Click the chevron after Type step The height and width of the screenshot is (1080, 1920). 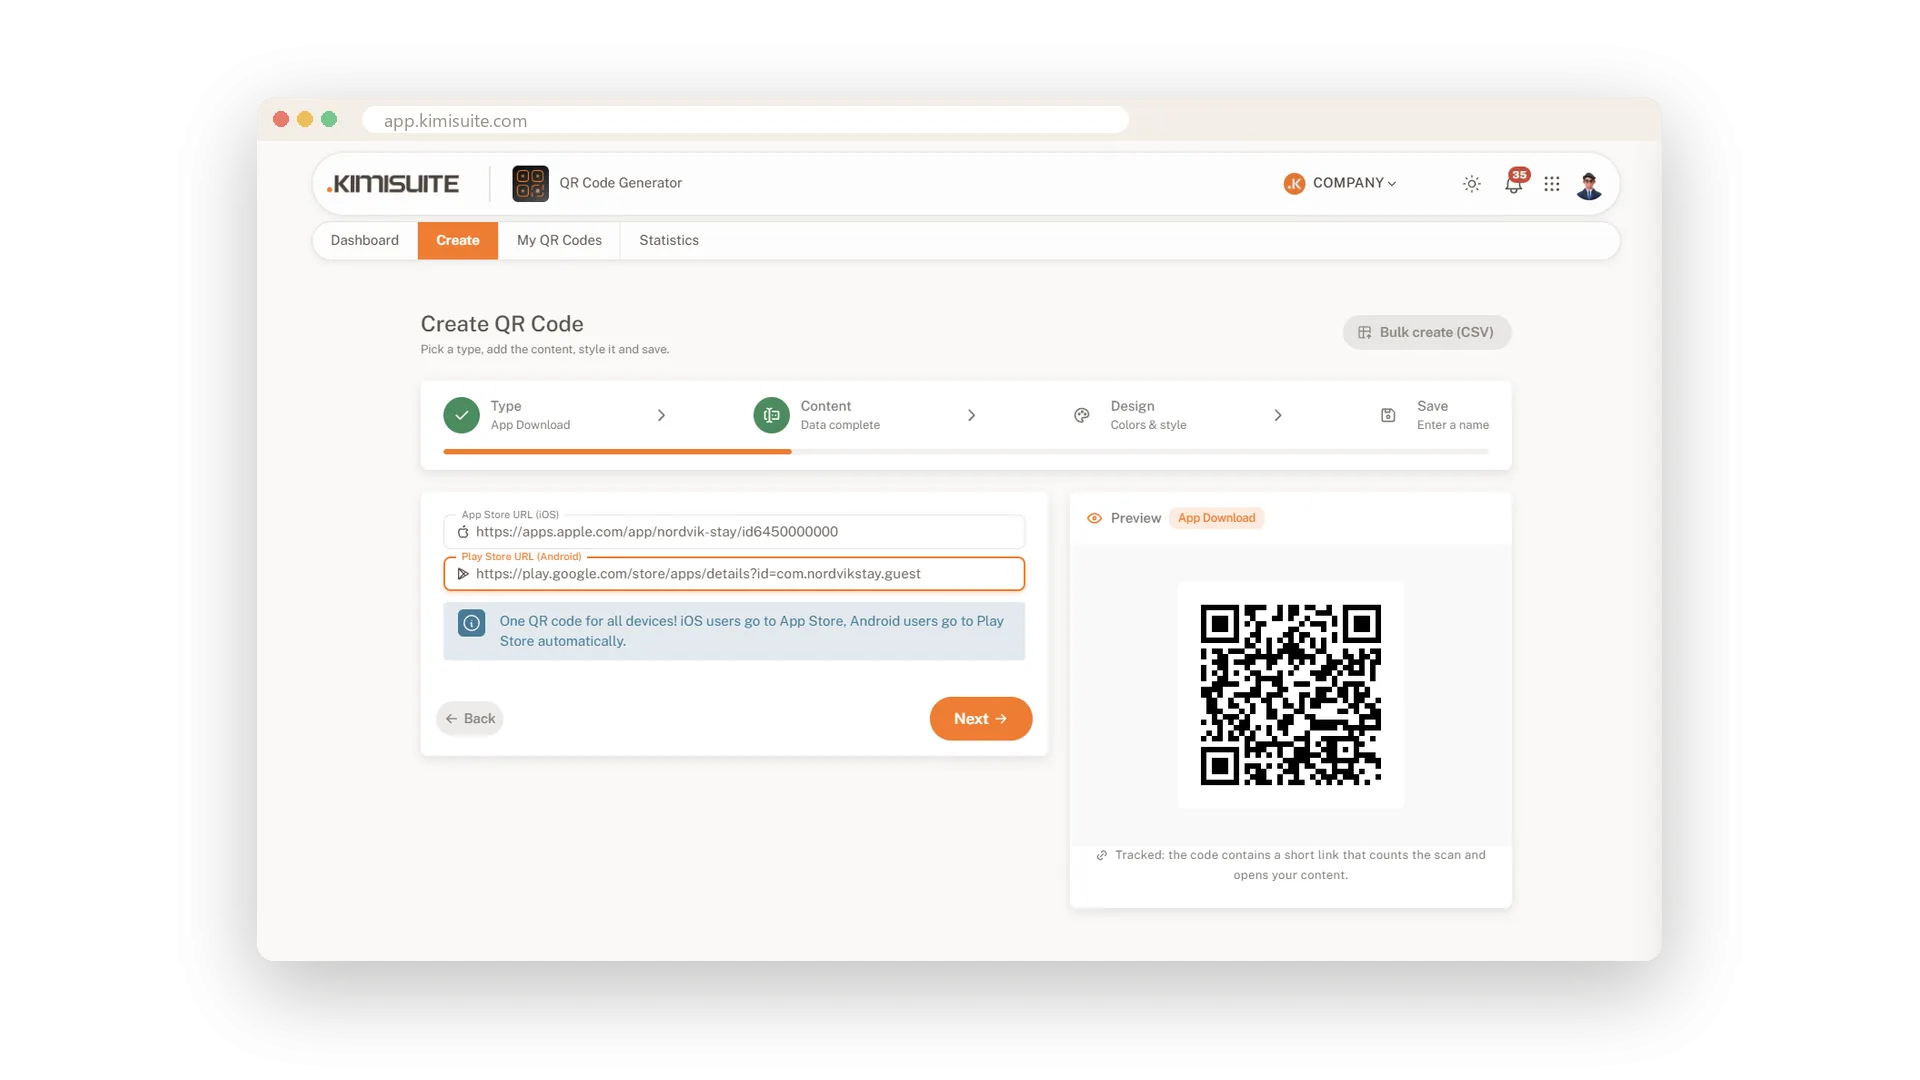coord(661,415)
